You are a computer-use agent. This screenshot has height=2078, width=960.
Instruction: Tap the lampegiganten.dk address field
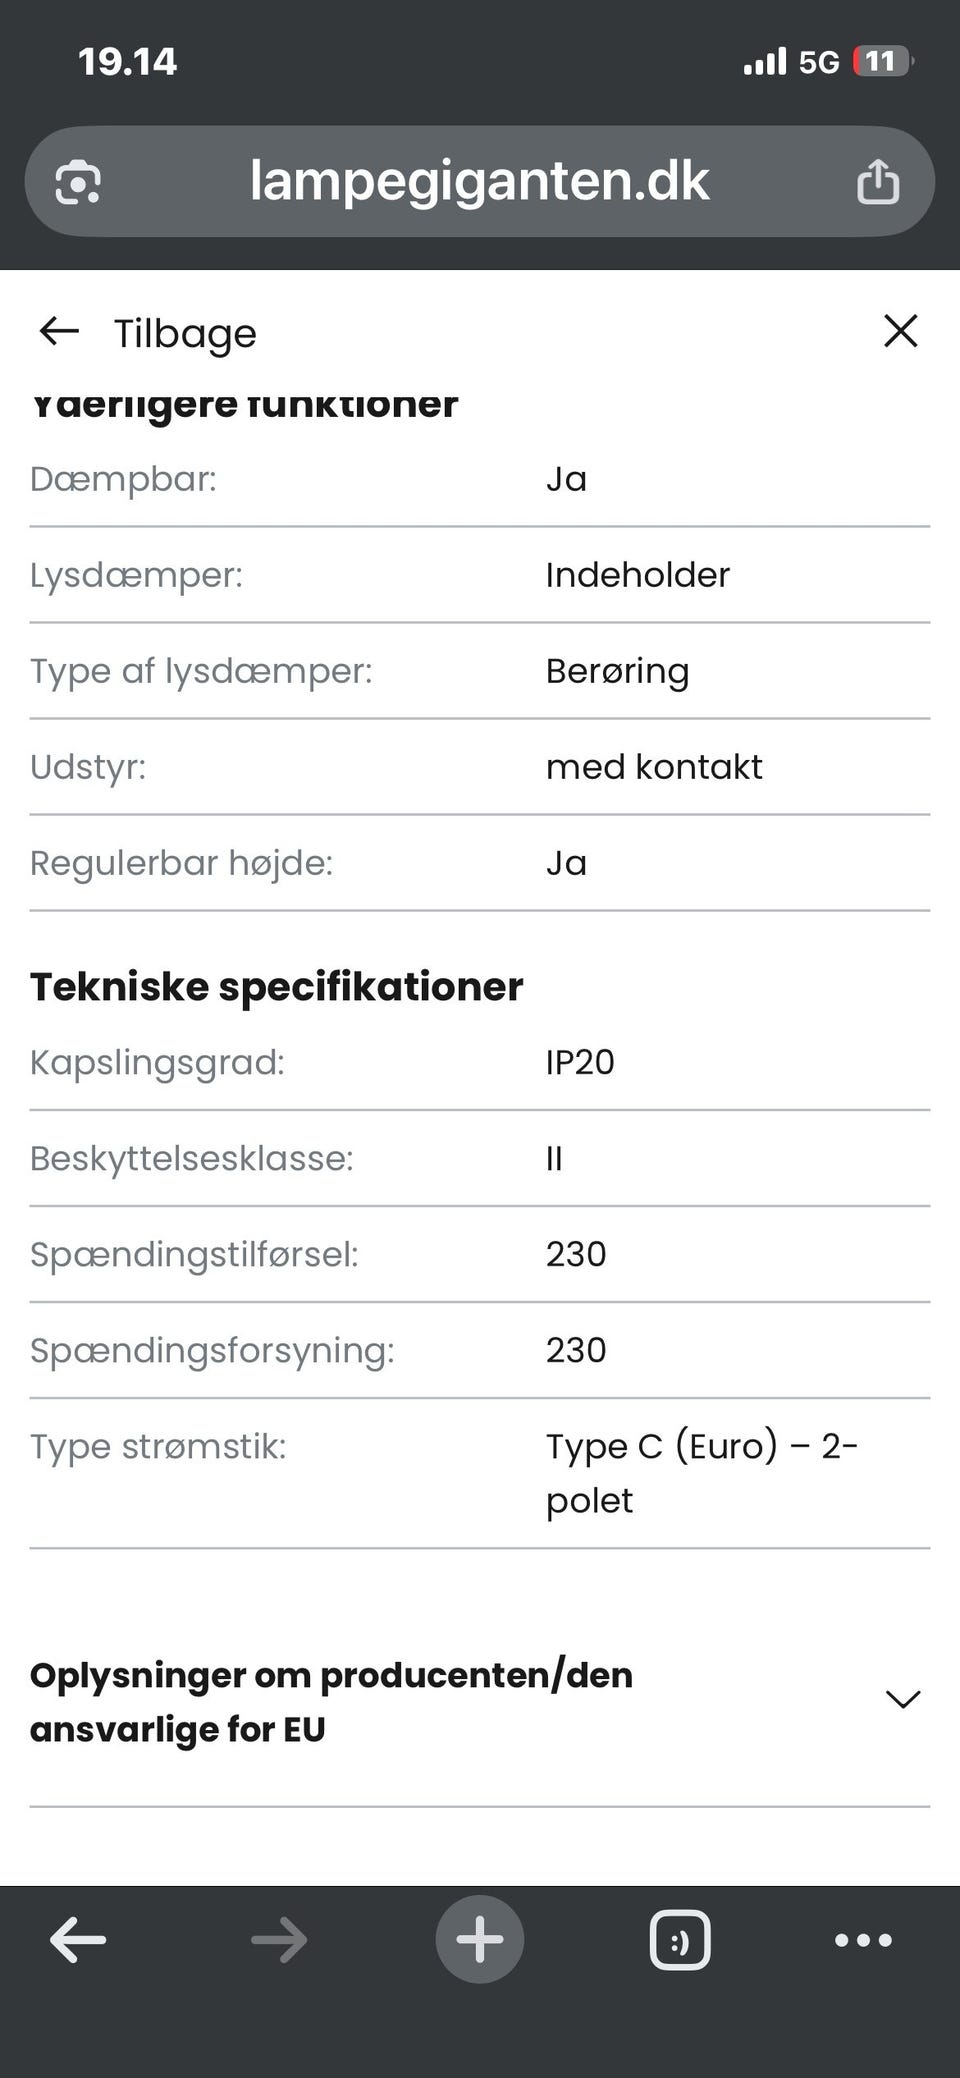(x=480, y=181)
